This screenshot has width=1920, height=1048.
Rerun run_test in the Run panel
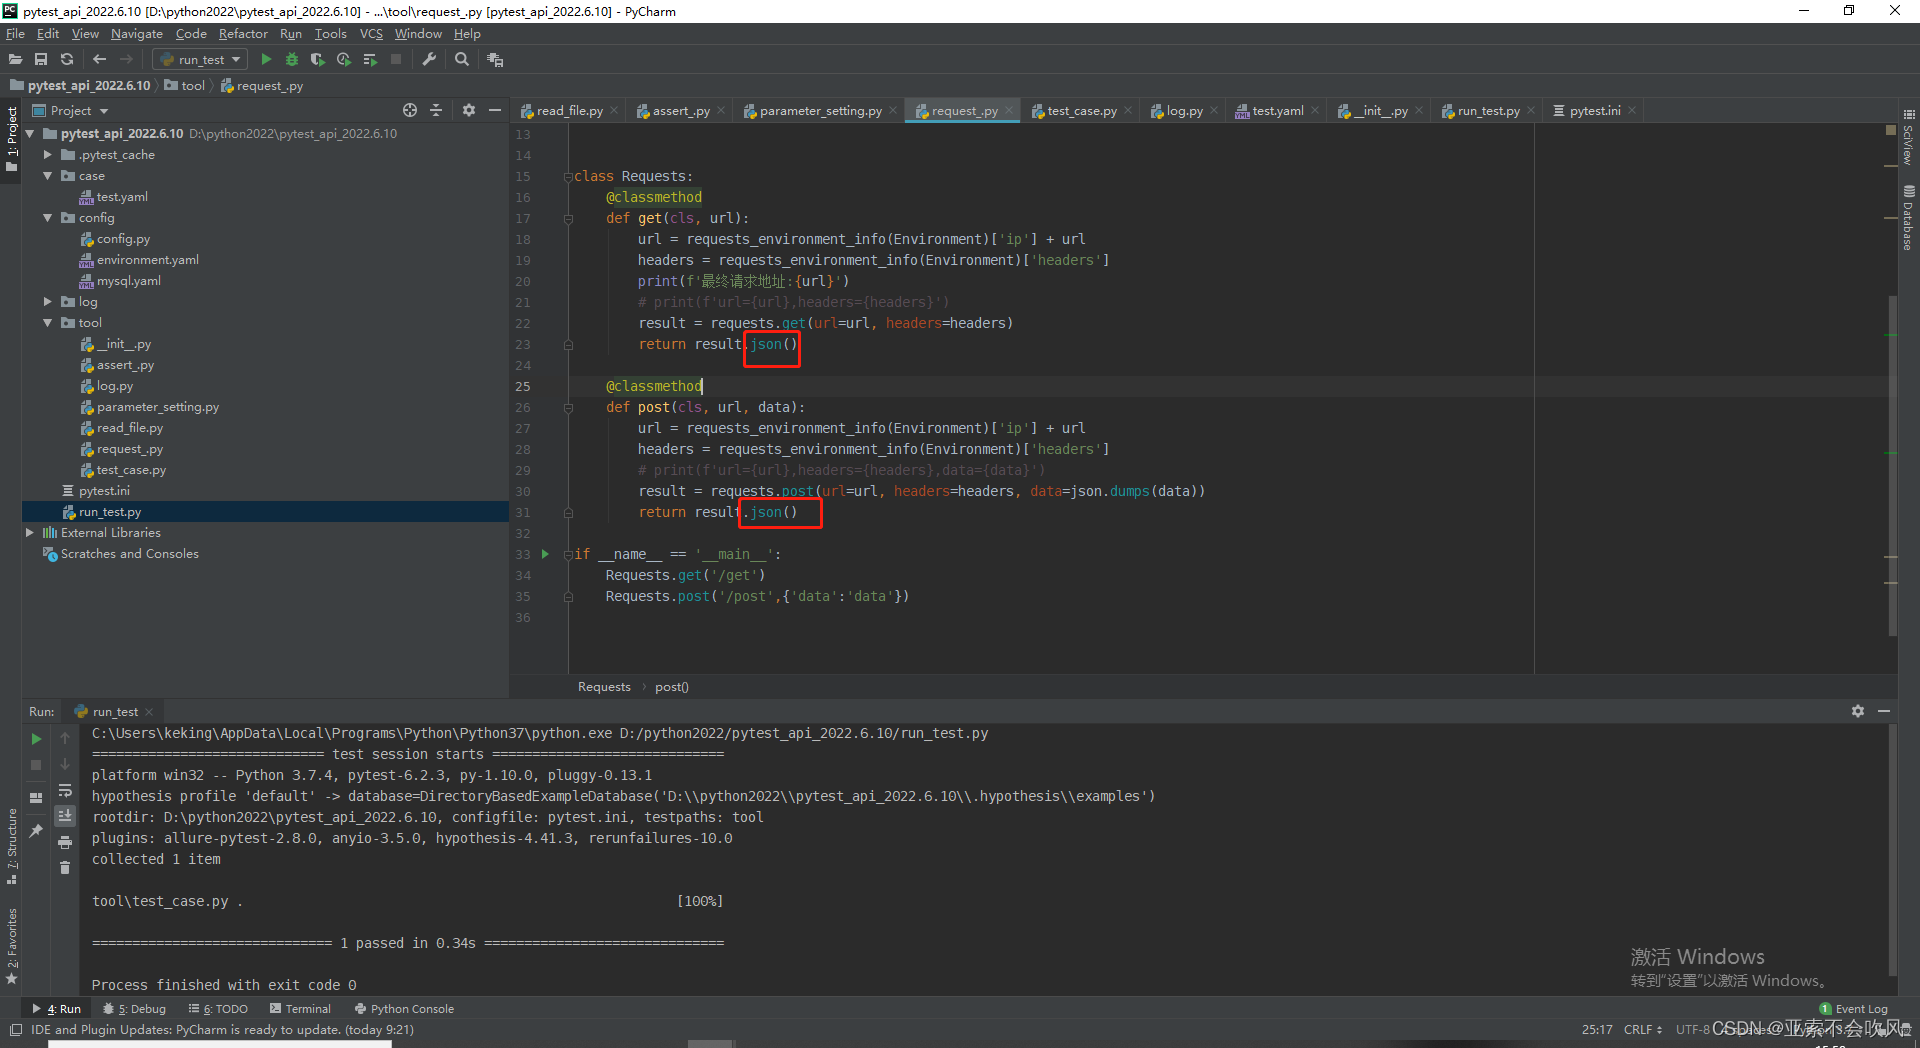36,739
